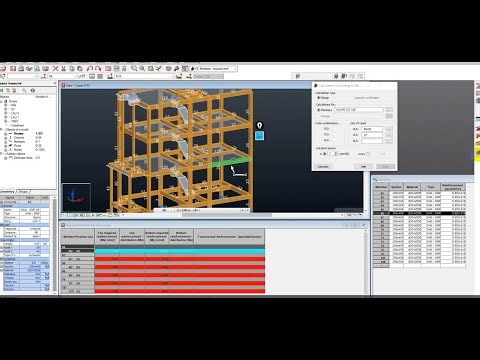Expand the Auxiliary objects node
480x360 pixels.
[2, 154]
